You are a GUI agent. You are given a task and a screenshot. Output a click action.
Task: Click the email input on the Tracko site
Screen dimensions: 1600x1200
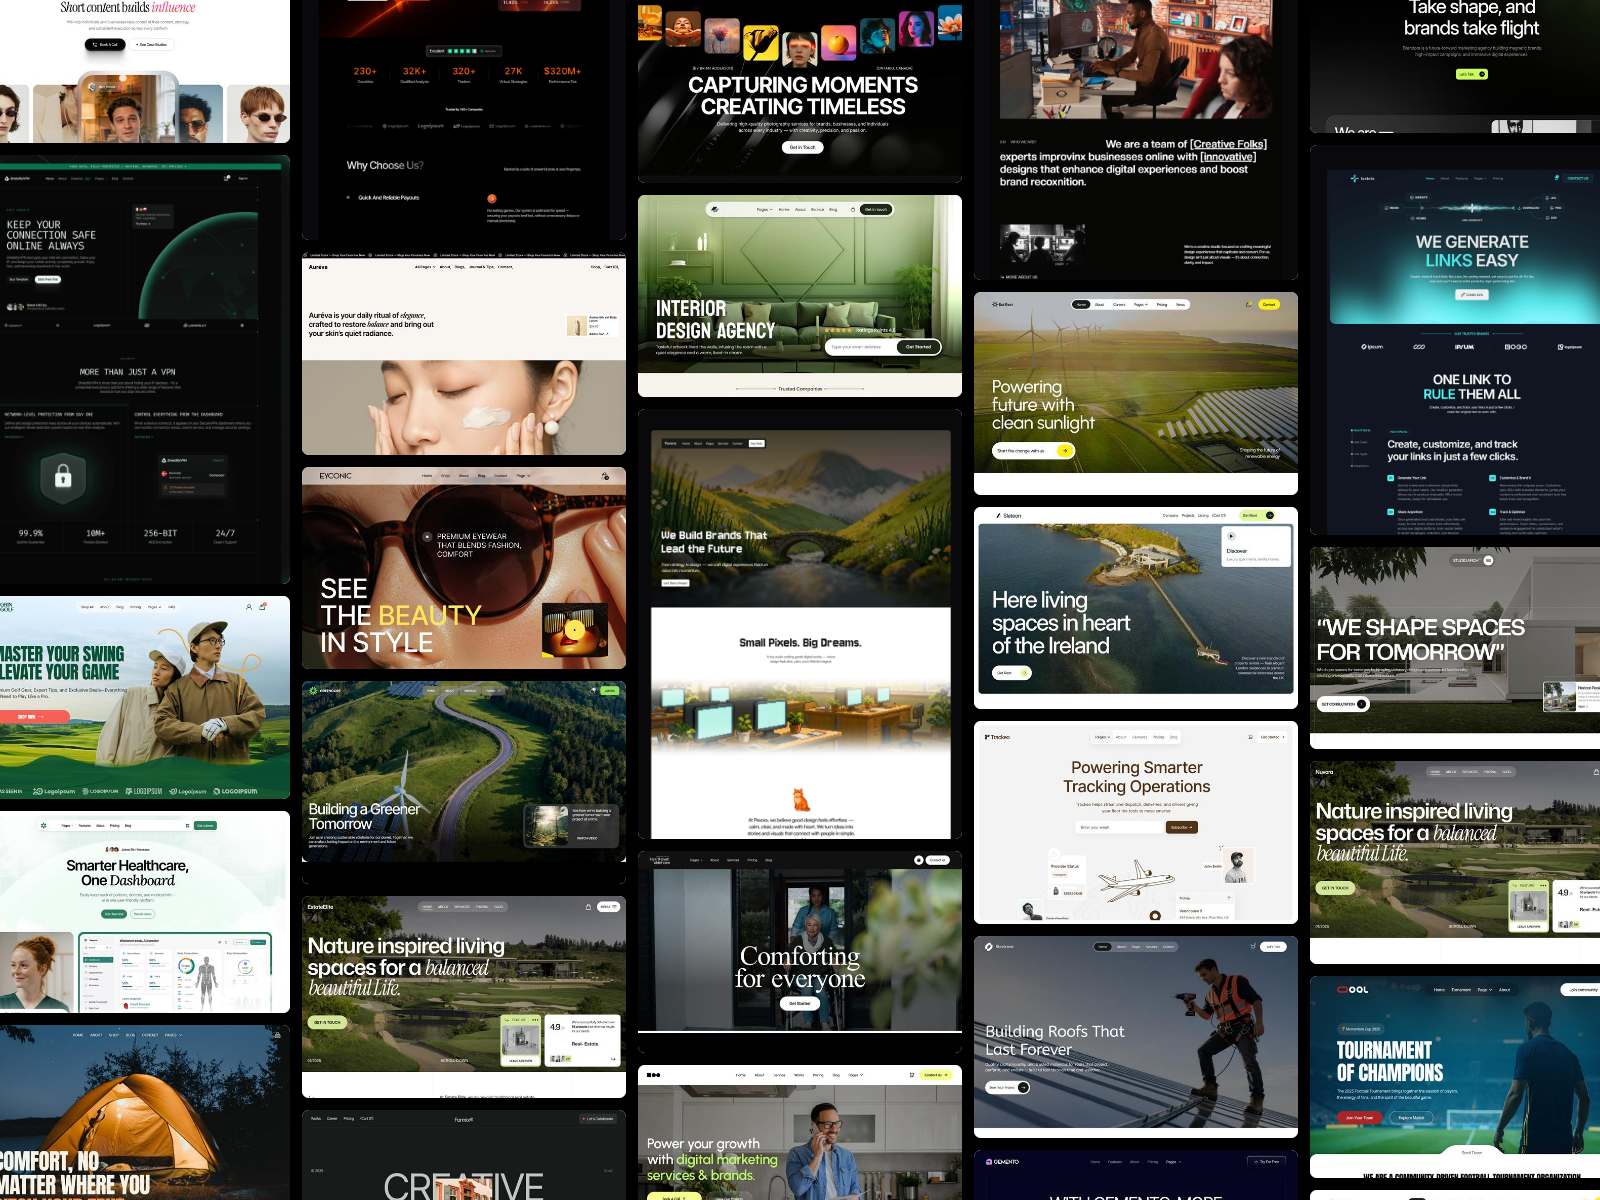coord(1120,827)
